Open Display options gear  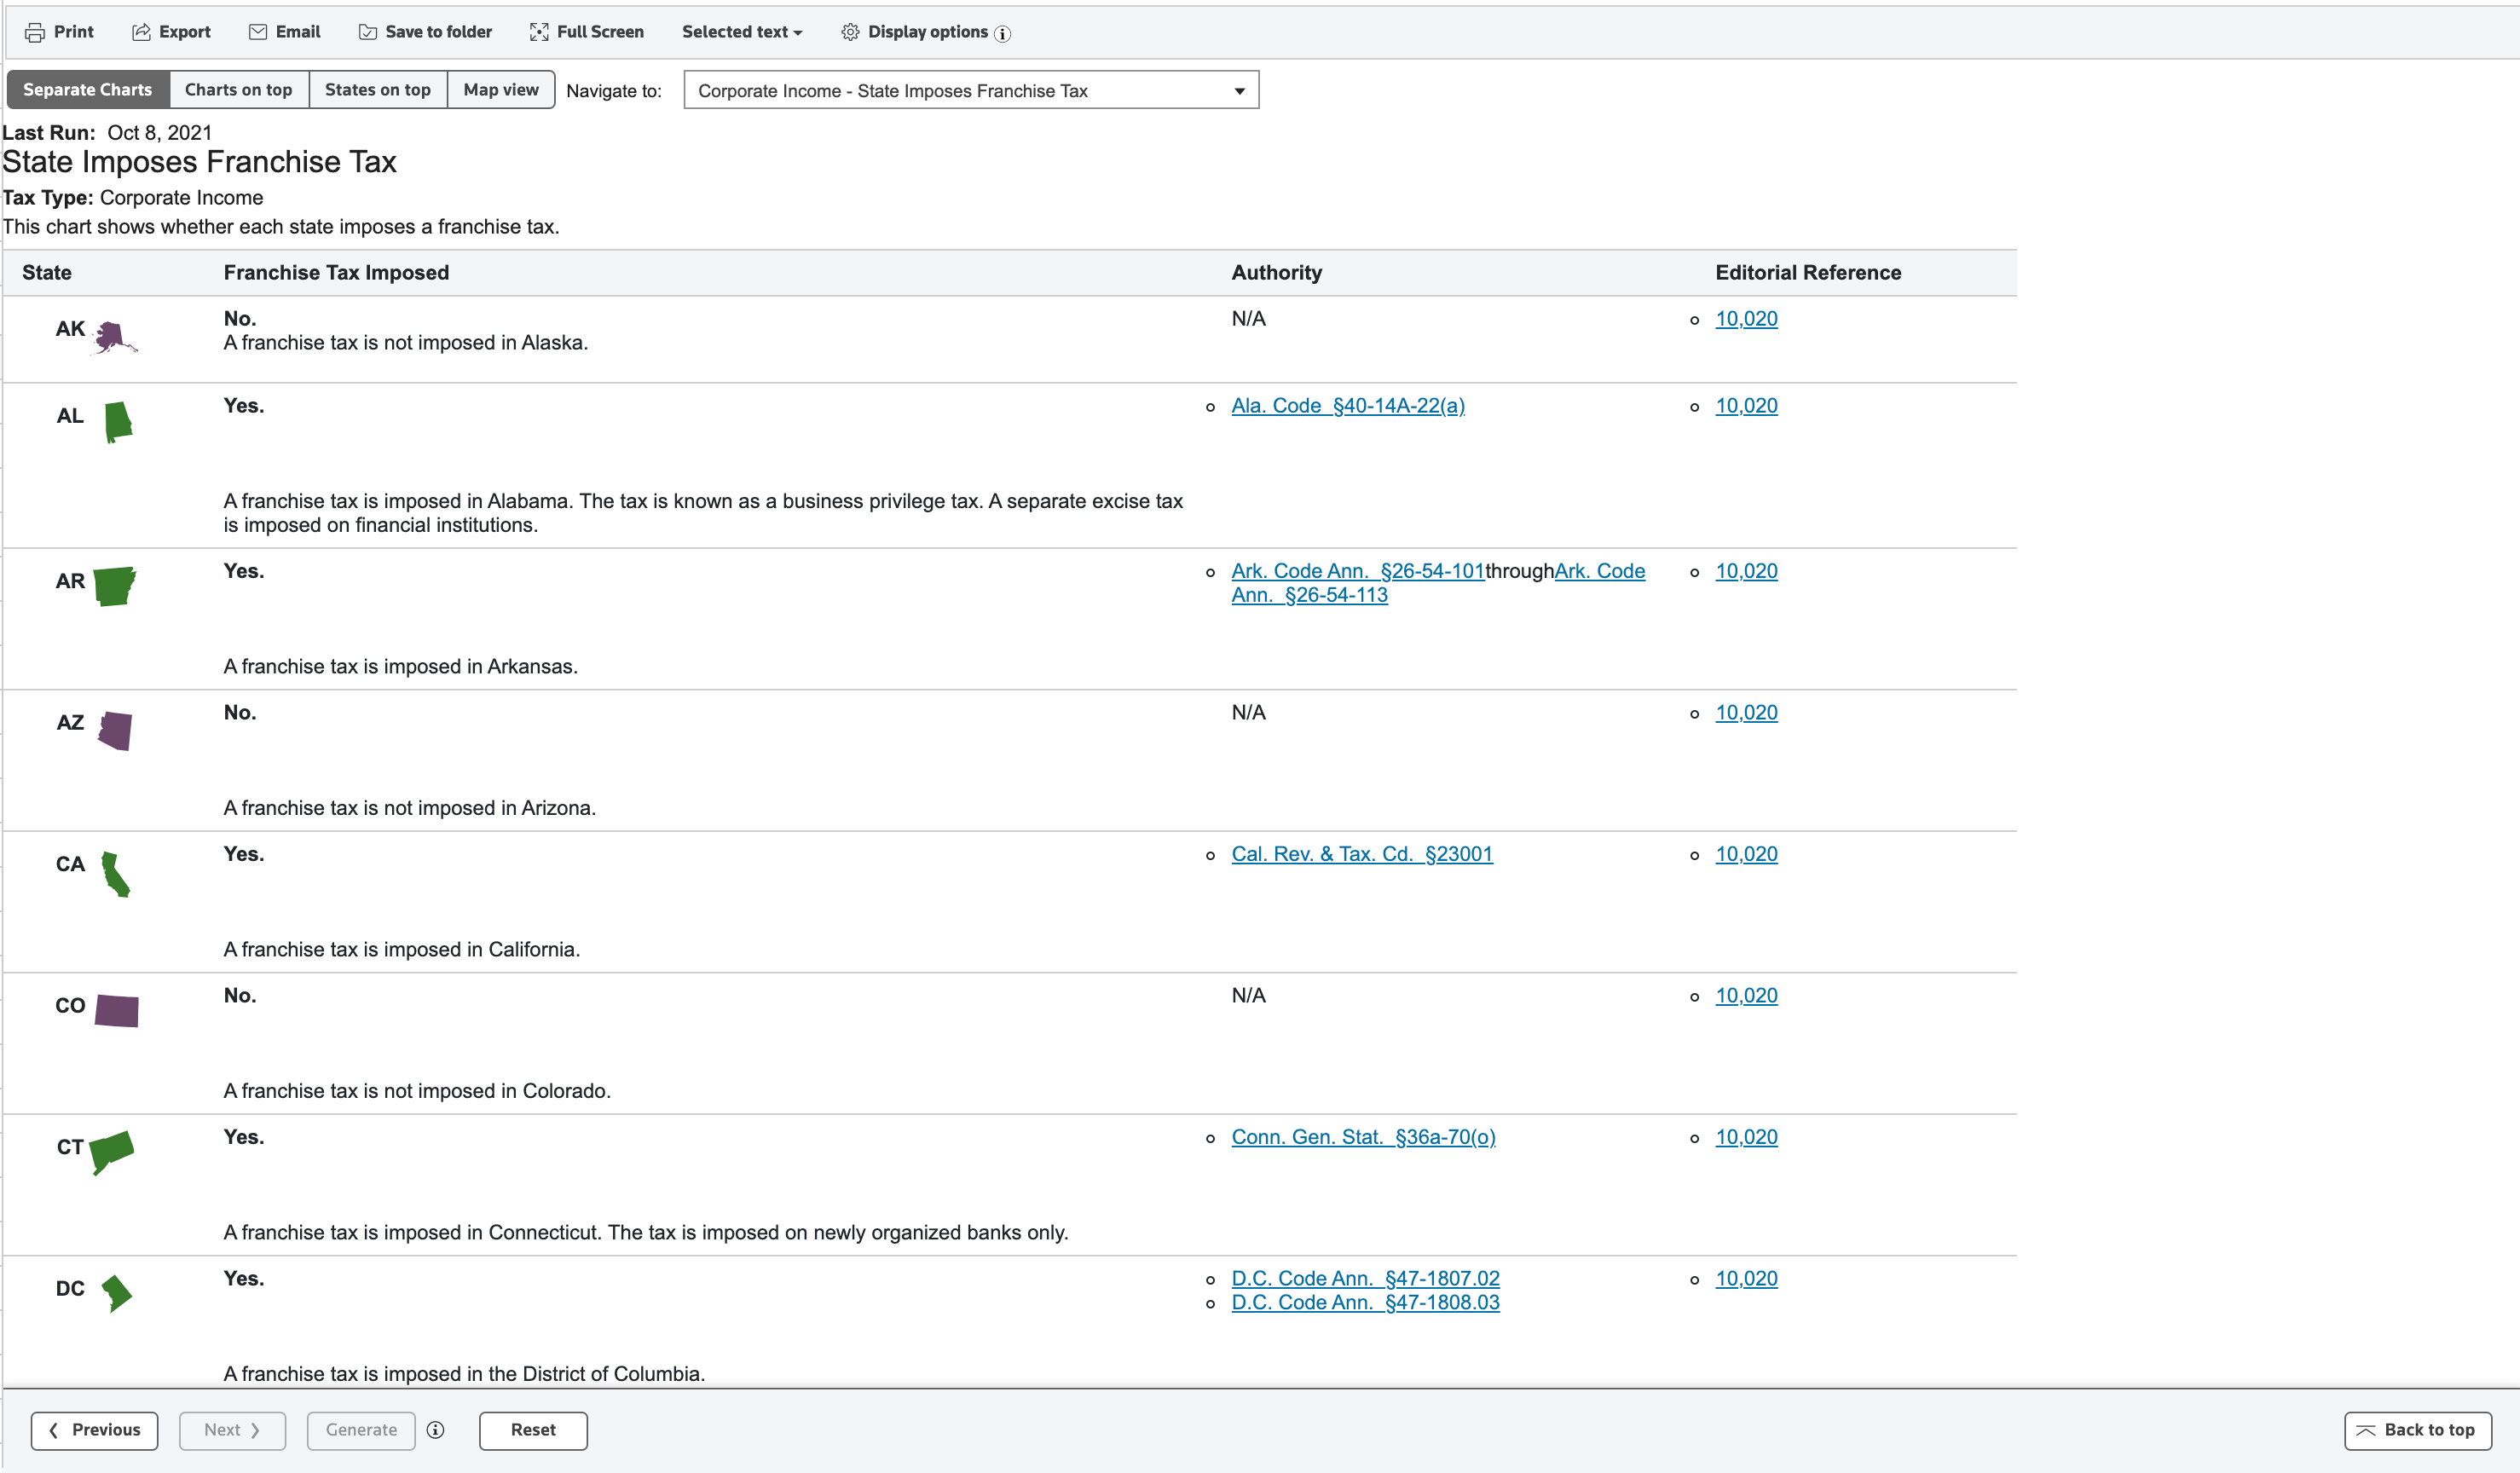coord(850,32)
